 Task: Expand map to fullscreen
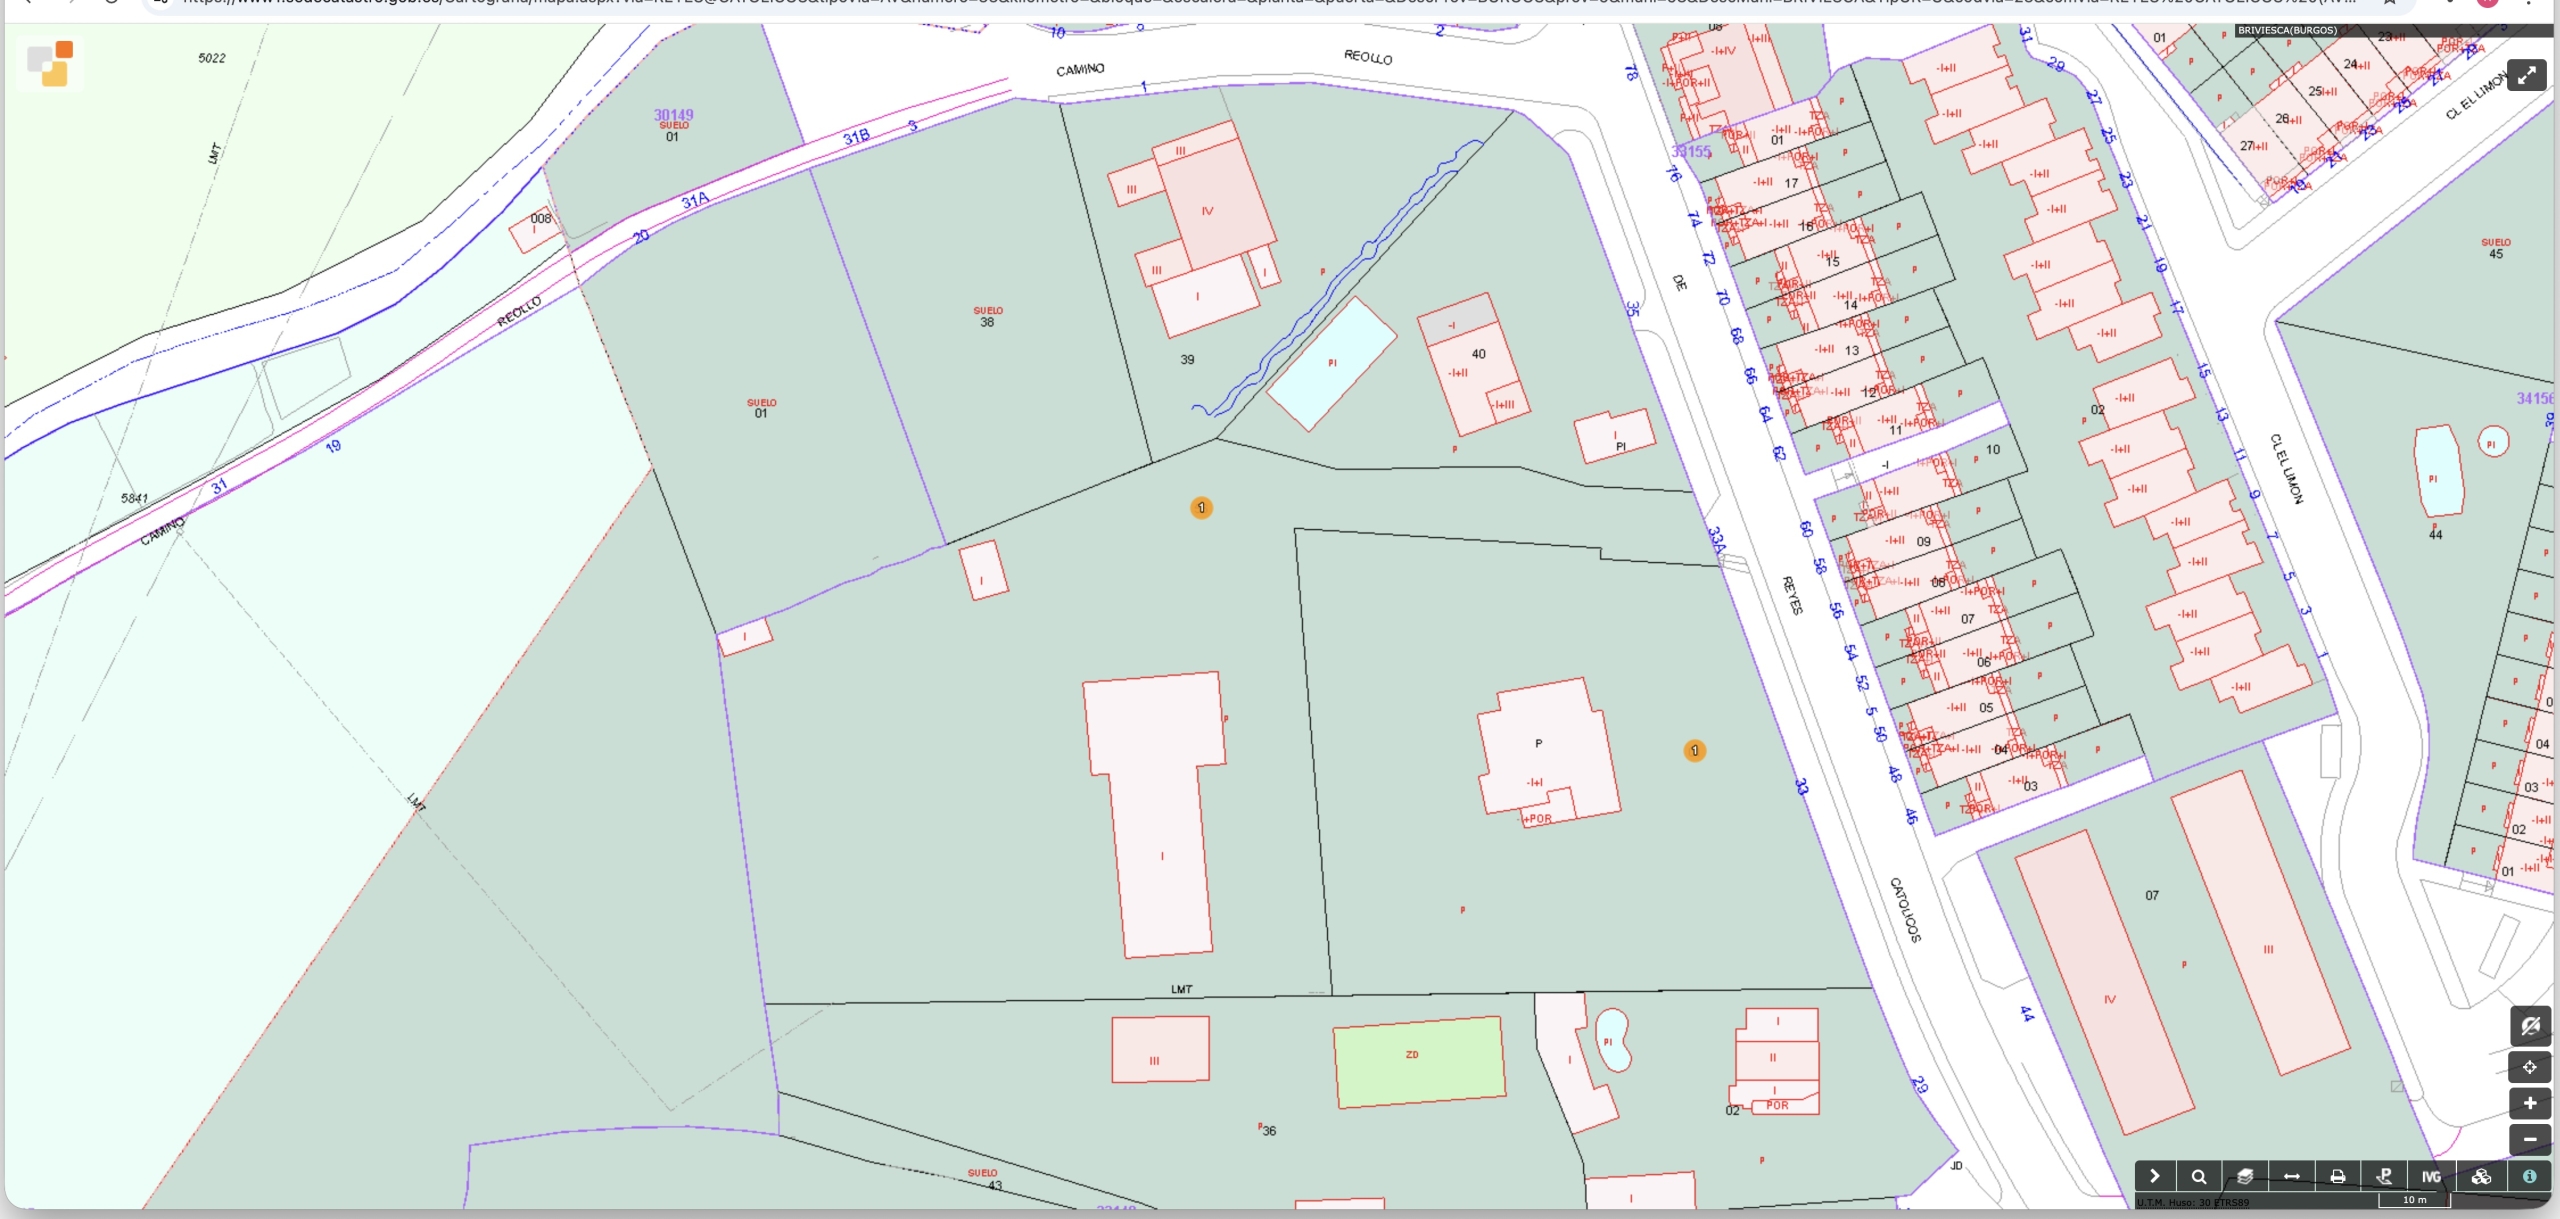(2527, 75)
